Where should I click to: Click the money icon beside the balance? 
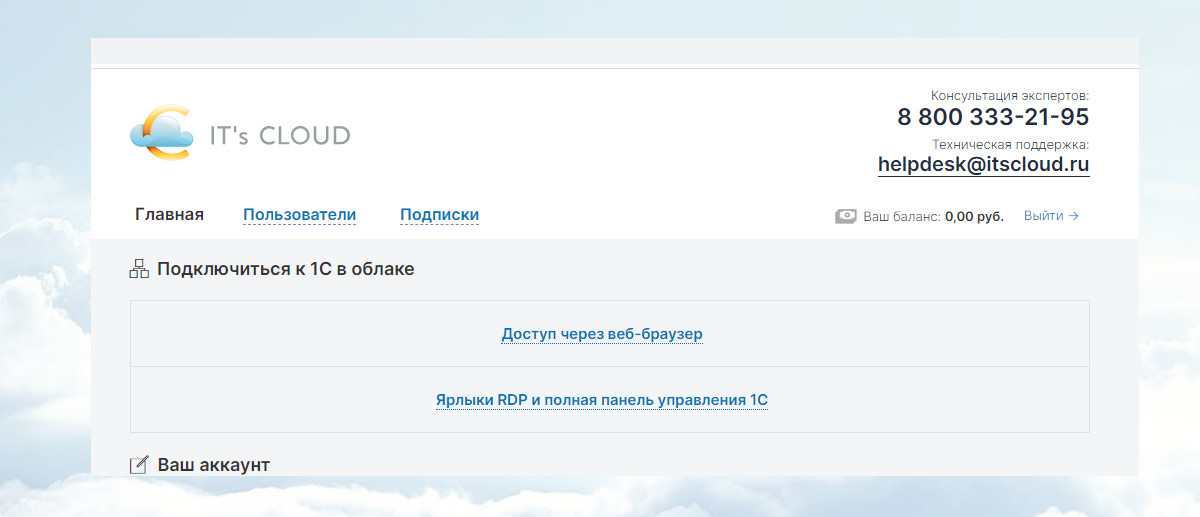(x=845, y=216)
